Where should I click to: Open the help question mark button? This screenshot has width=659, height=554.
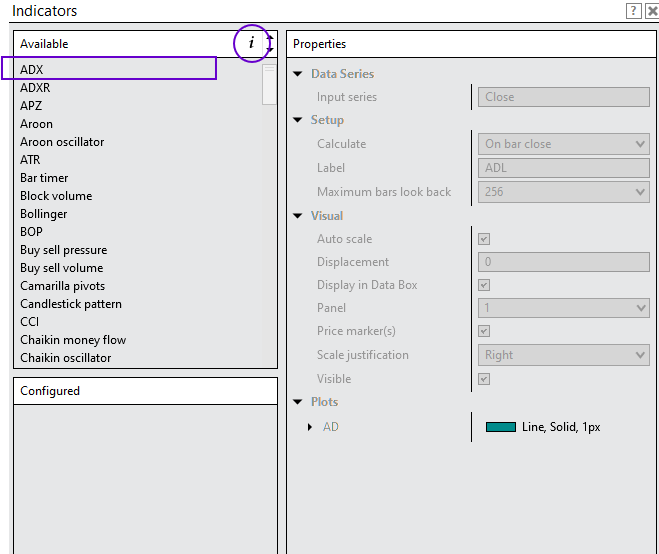[633, 11]
